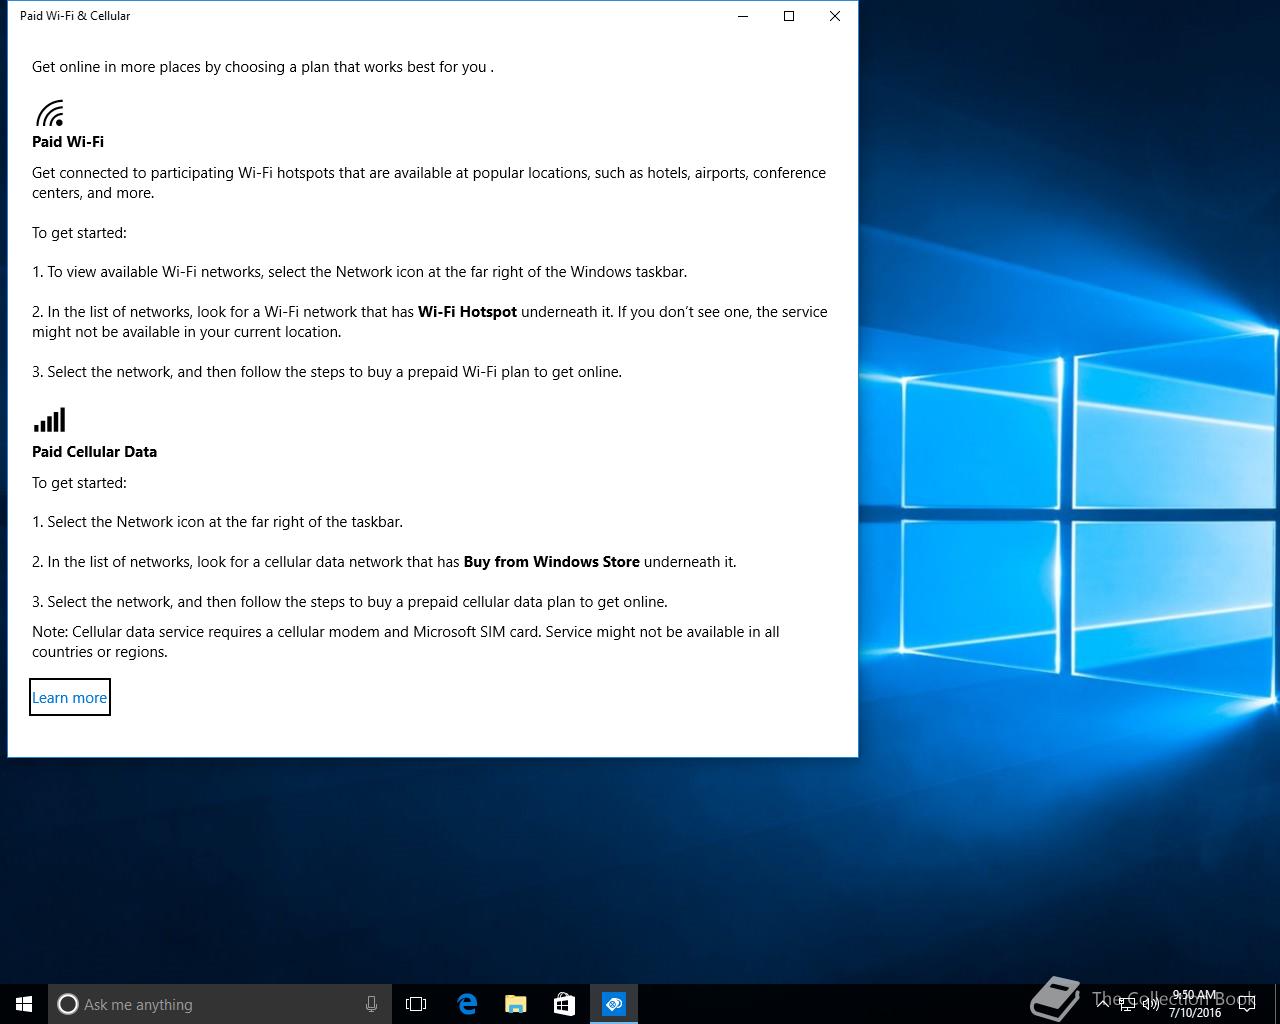Open the Learn more link
Viewport: 1280px width, 1024px height.
pyautogui.click(x=69, y=698)
